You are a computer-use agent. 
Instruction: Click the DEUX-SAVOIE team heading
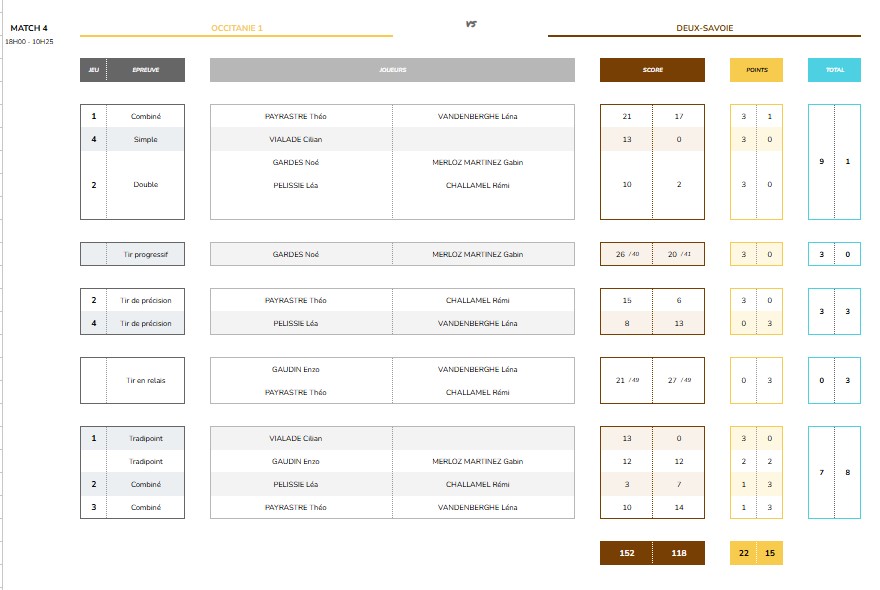pyautogui.click(x=704, y=28)
